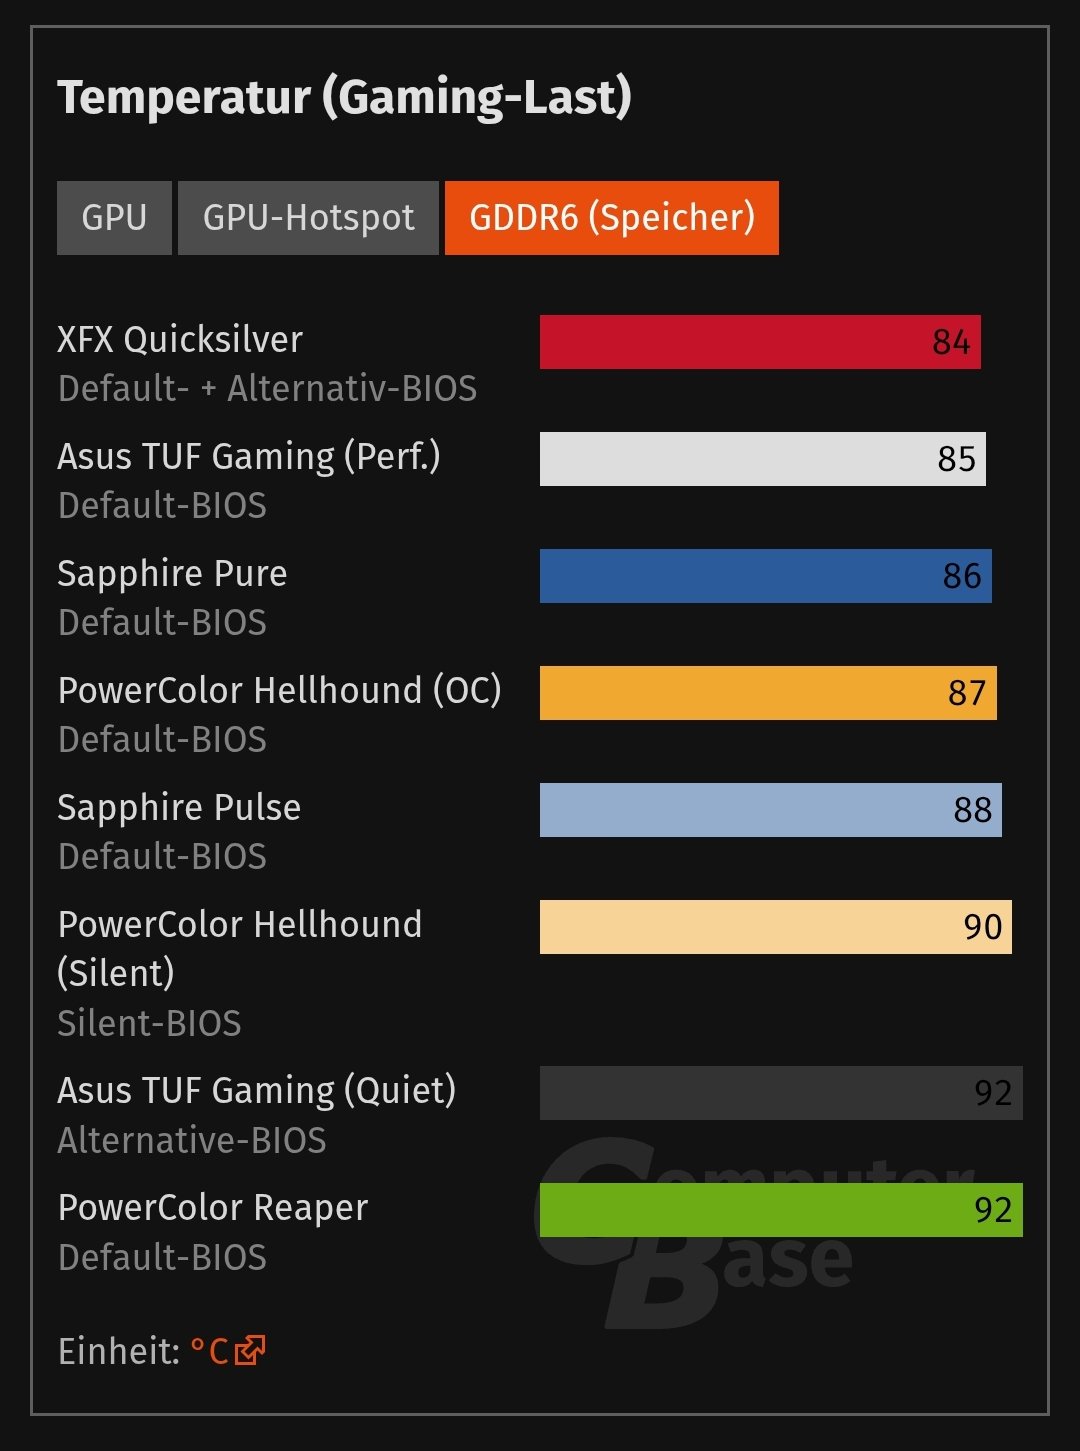Select the XFX Quicksilver label
The width and height of the screenshot is (1080, 1451).
click(180, 340)
